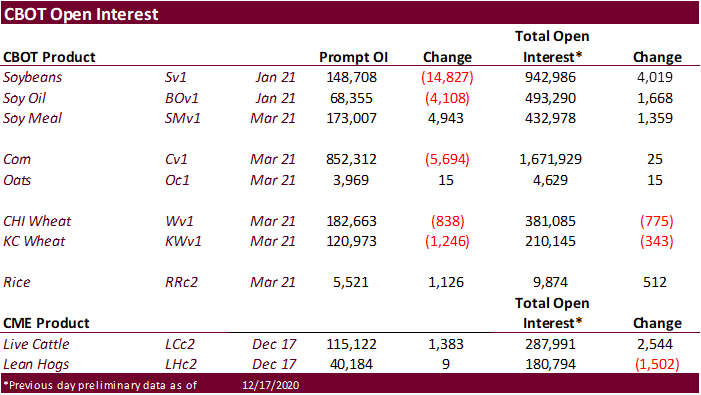Select the Soybeans product row label
This screenshot has height=395, width=701.
[33, 77]
